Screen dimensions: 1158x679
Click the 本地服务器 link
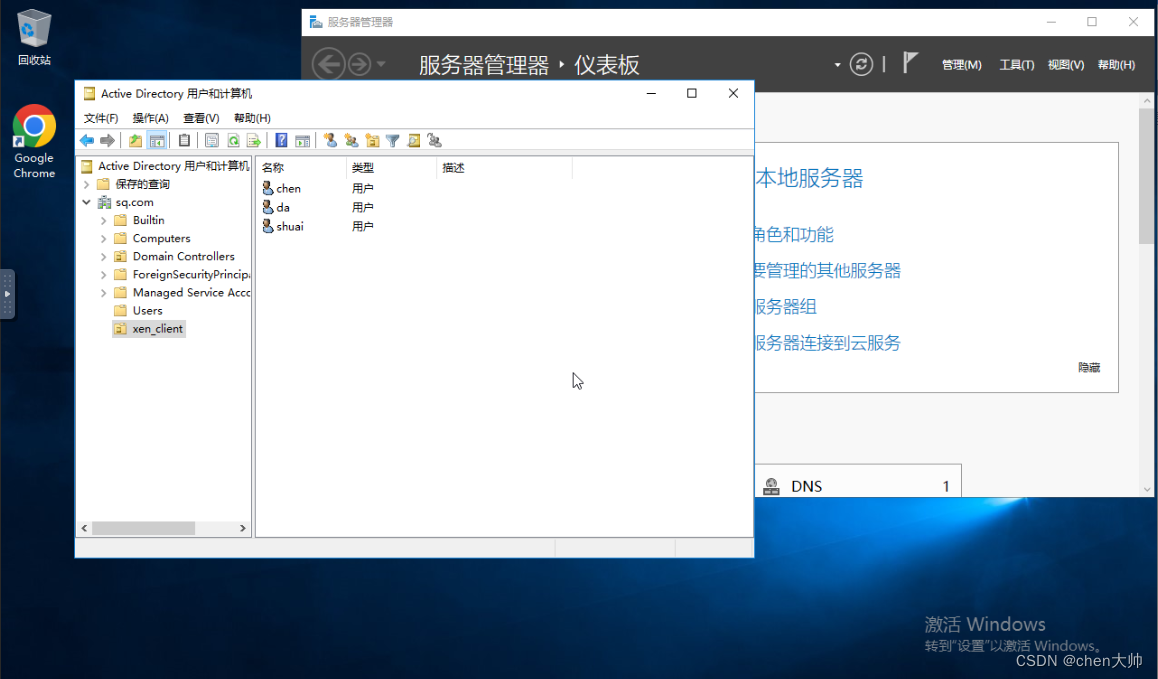click(809, 178)
